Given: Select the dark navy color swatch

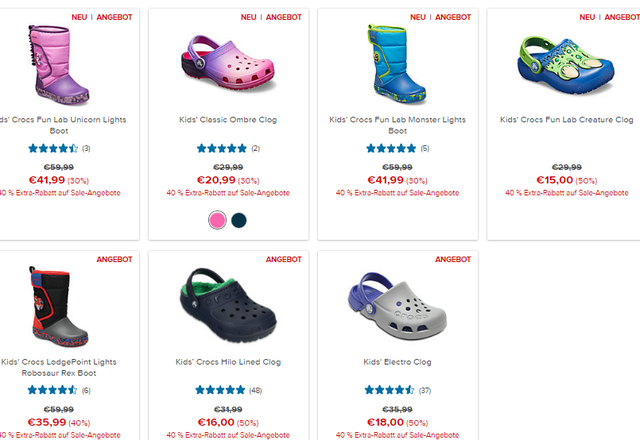Looking at the screenshot, I should [x=239, y=220].
